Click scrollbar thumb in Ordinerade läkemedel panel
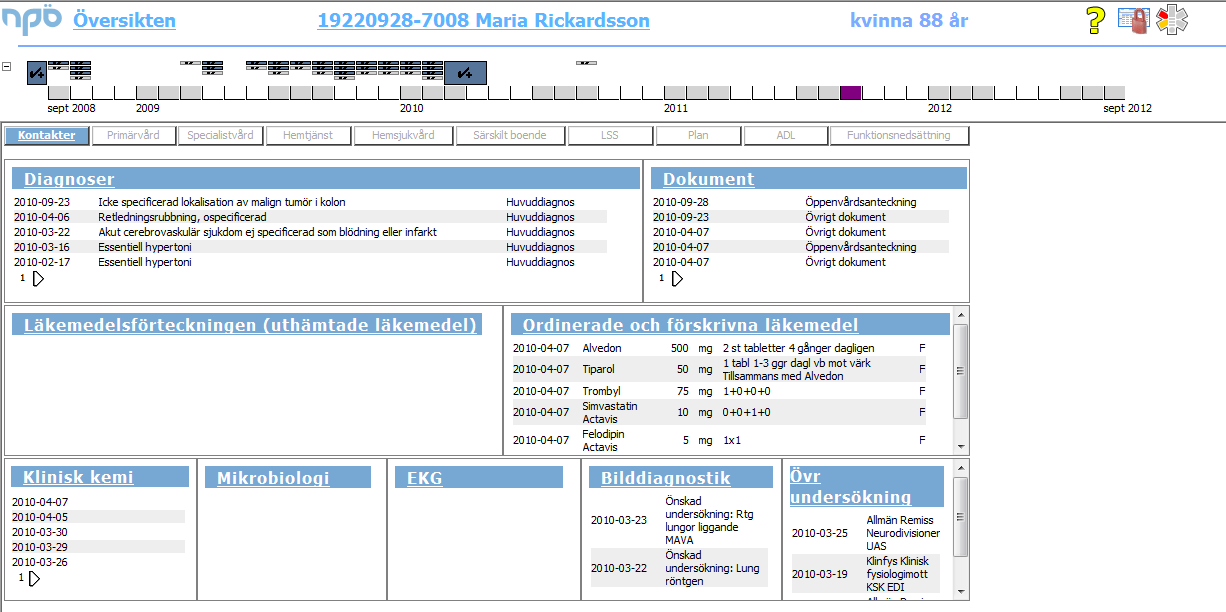 pyautogui.click(x=960, y=371)
